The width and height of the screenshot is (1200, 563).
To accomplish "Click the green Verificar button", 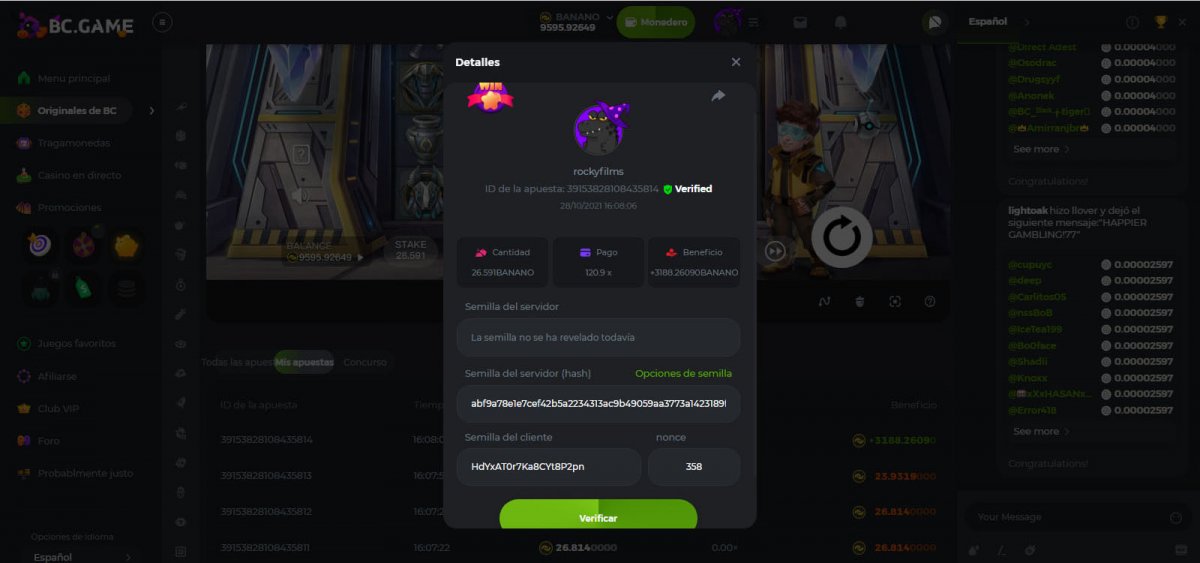I will pos(598,517).
